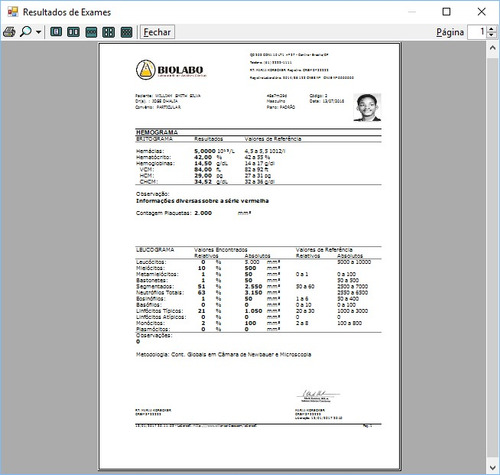500x475 pixels.
Task: Click the vertical scrollbar down arrow
Action: click(493, 467)
